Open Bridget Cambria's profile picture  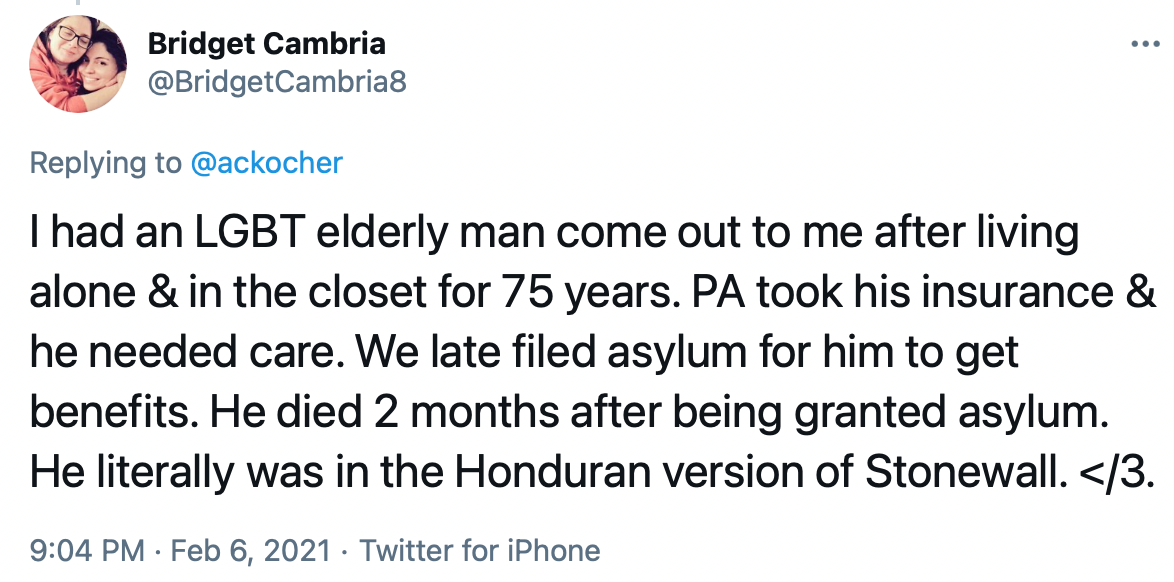[x=78, y=64]
